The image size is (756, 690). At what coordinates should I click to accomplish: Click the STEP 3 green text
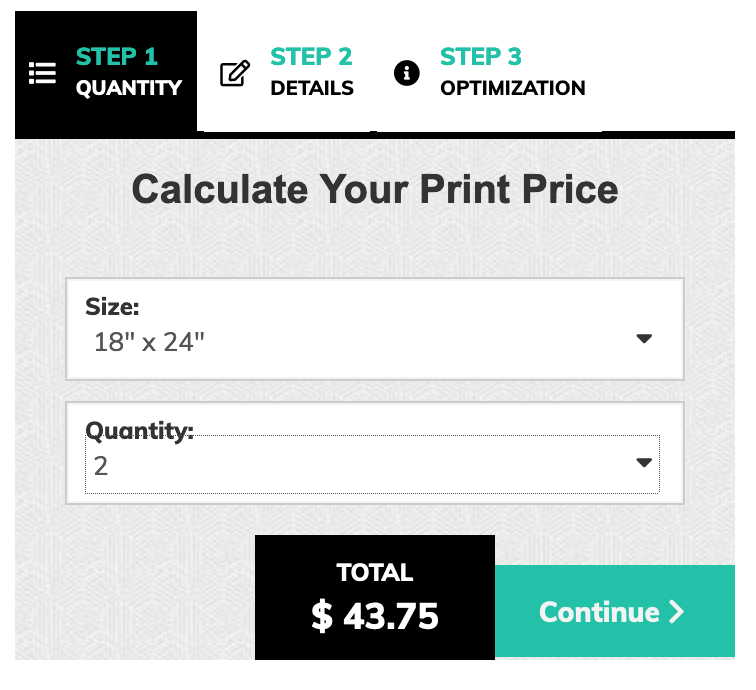click(x=481, y=57)
